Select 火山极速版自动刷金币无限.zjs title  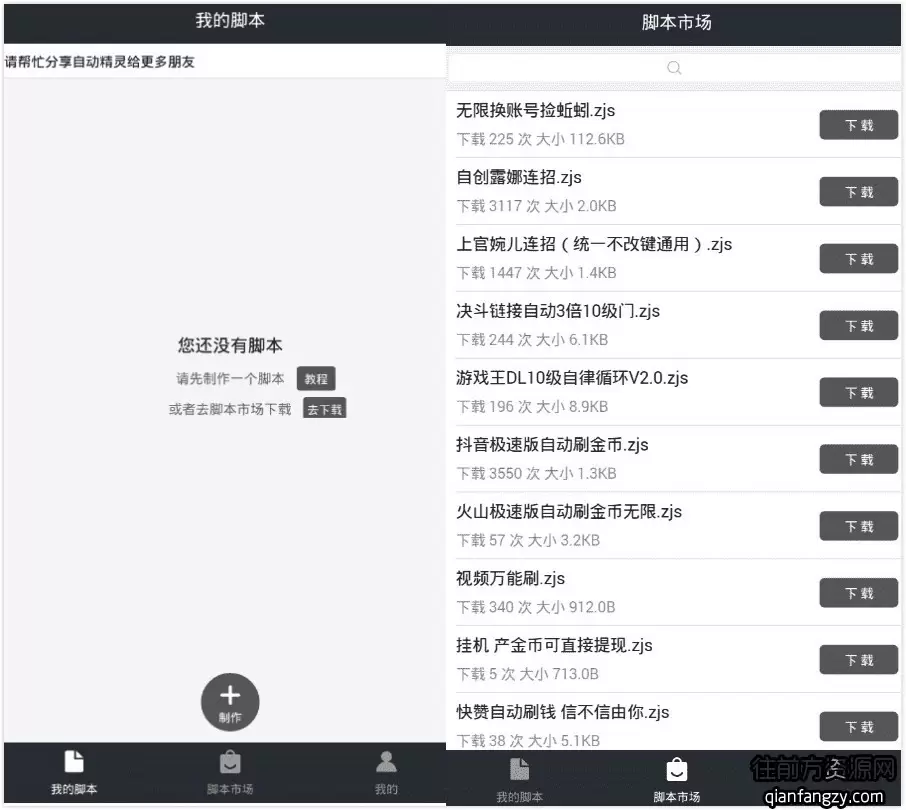pos(569,511)
